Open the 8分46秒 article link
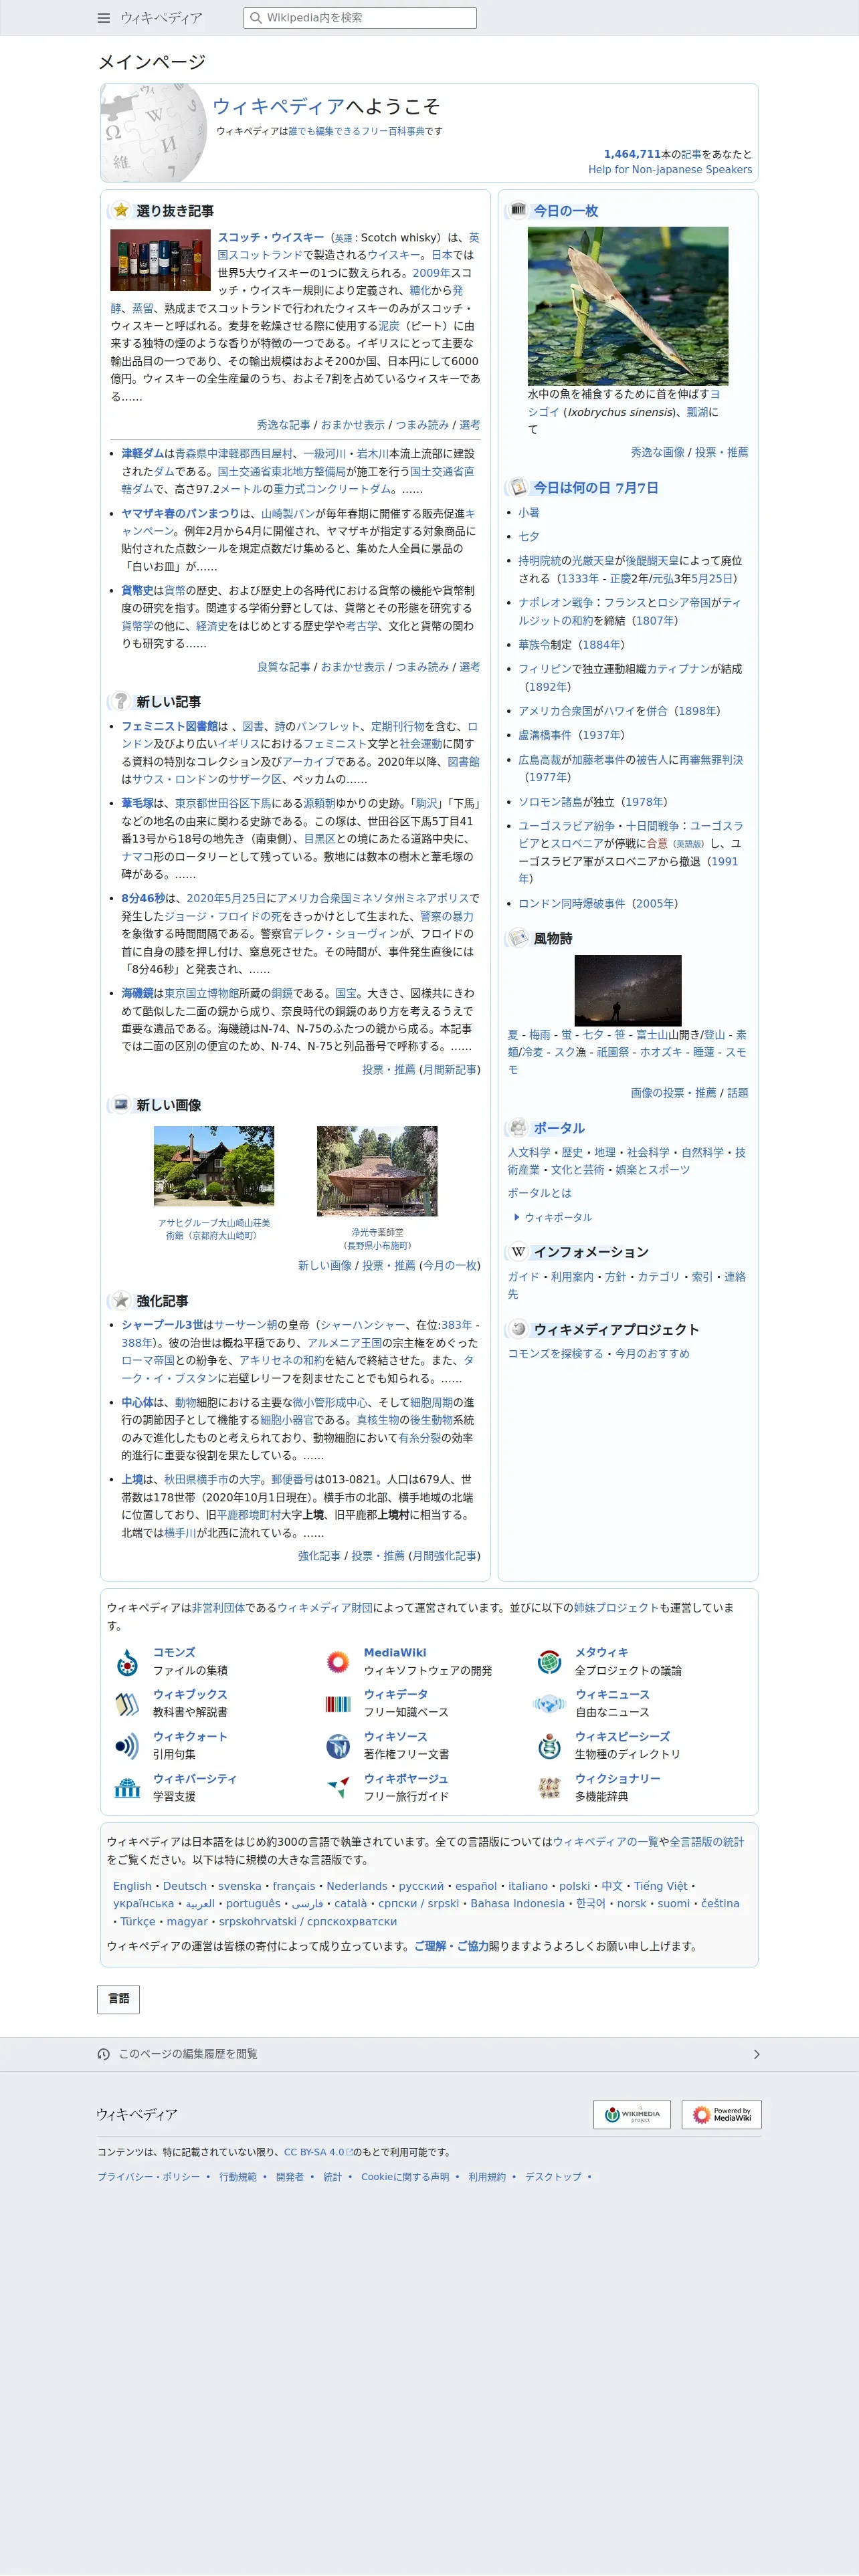Screen dimensions: 859x2576 pos(143,898)
